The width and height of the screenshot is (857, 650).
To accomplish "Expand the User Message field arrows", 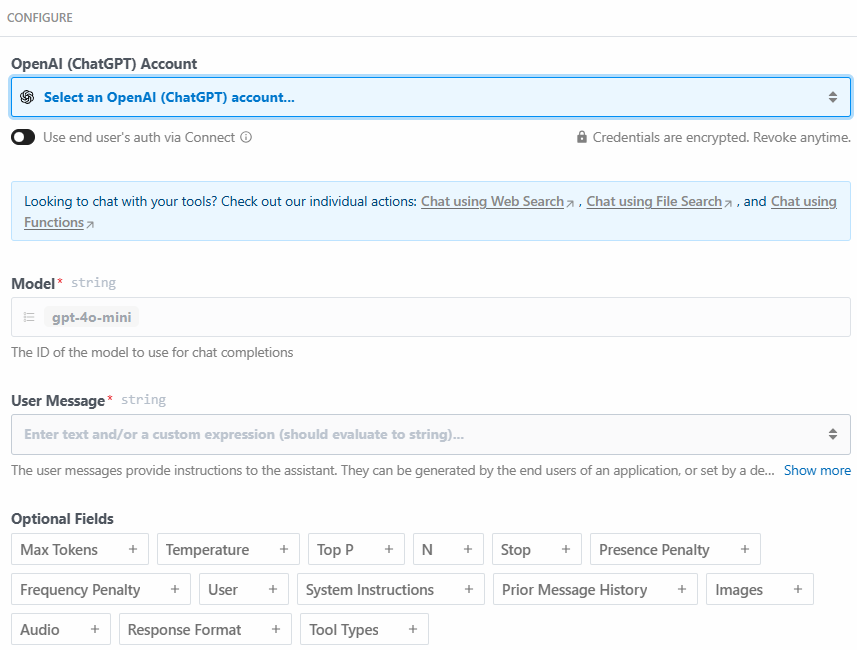I will (832, 435).
